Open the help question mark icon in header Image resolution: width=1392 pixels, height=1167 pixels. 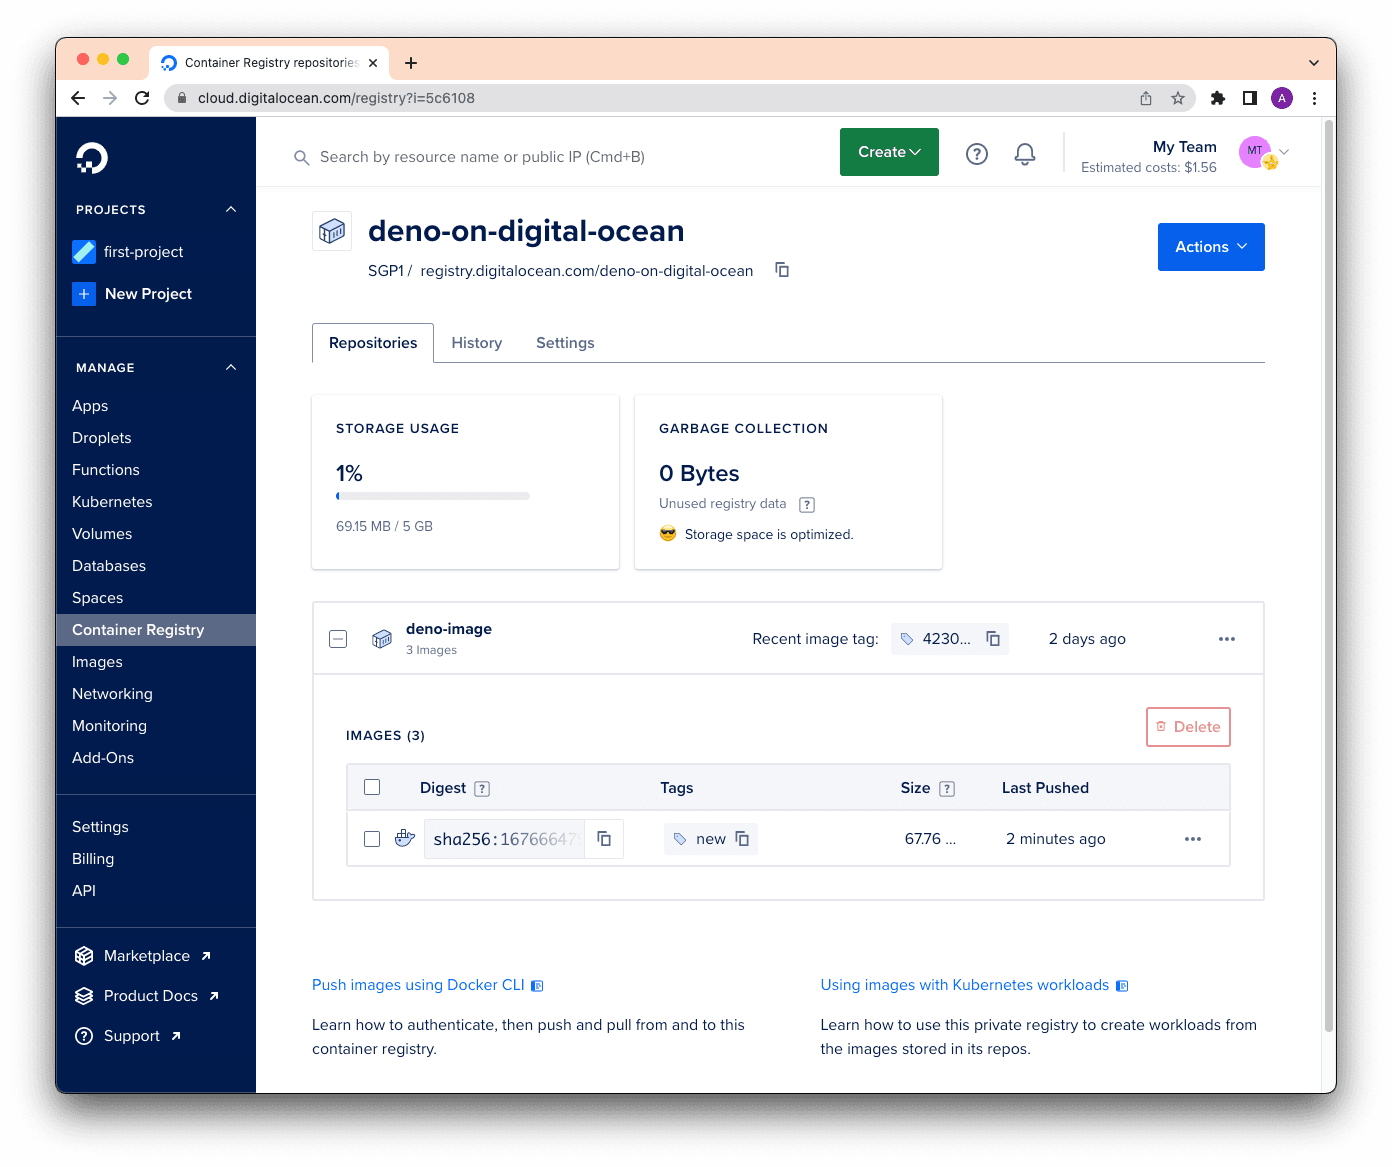[977, 154]
